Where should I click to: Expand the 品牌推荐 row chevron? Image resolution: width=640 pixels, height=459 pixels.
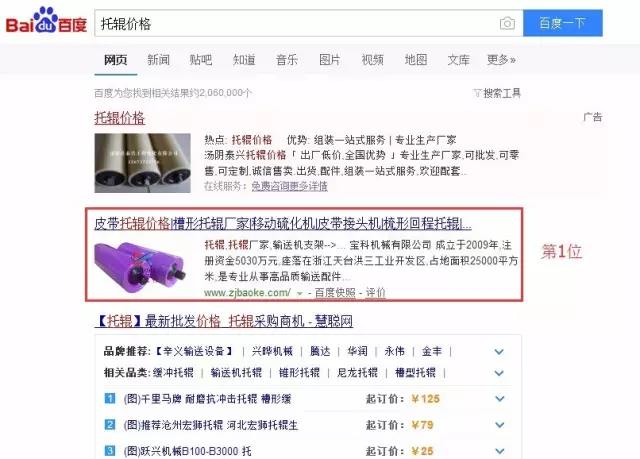[499, 351]
